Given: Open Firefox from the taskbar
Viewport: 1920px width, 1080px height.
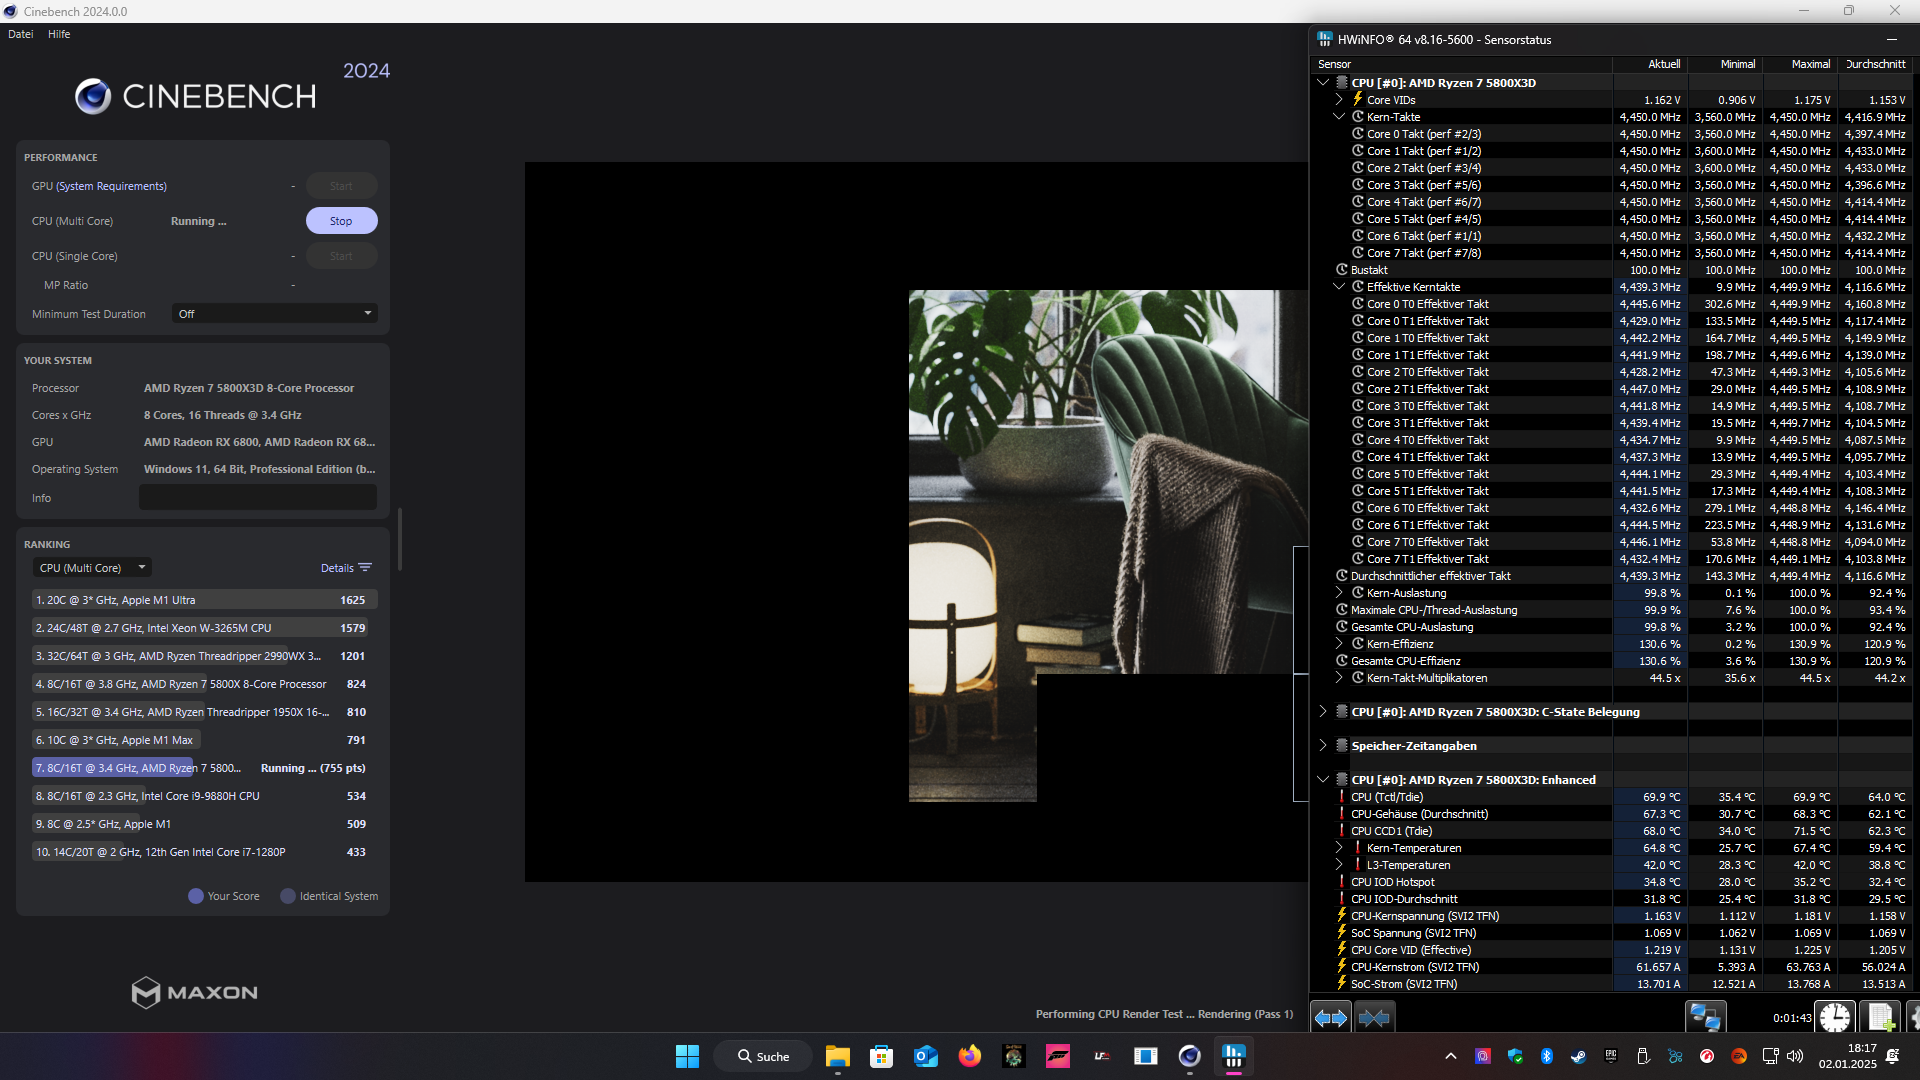Looking at the screenshot, I should click(969, 1056).
